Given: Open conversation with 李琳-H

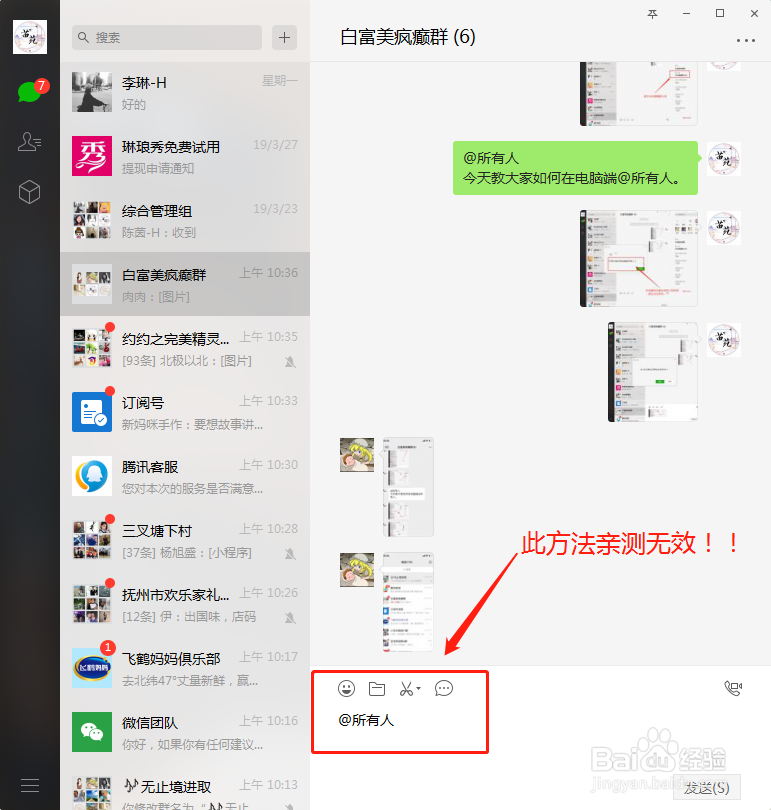Looking at the screenshot, I should [x=185, y=92].
